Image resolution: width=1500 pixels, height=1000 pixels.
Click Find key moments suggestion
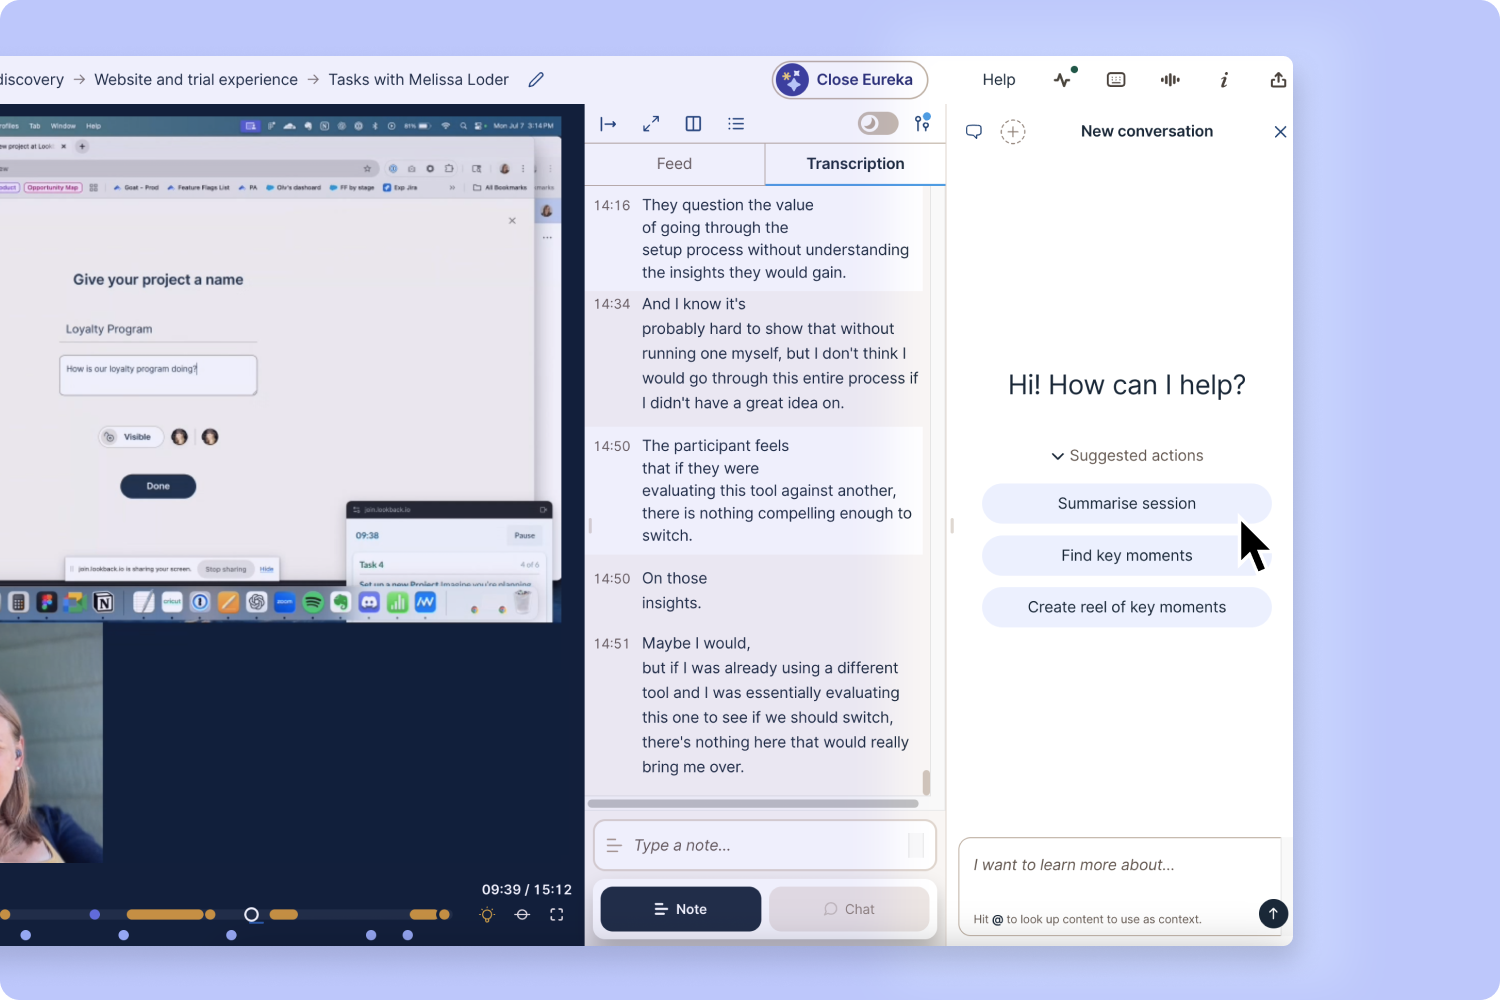(1126, 555)
